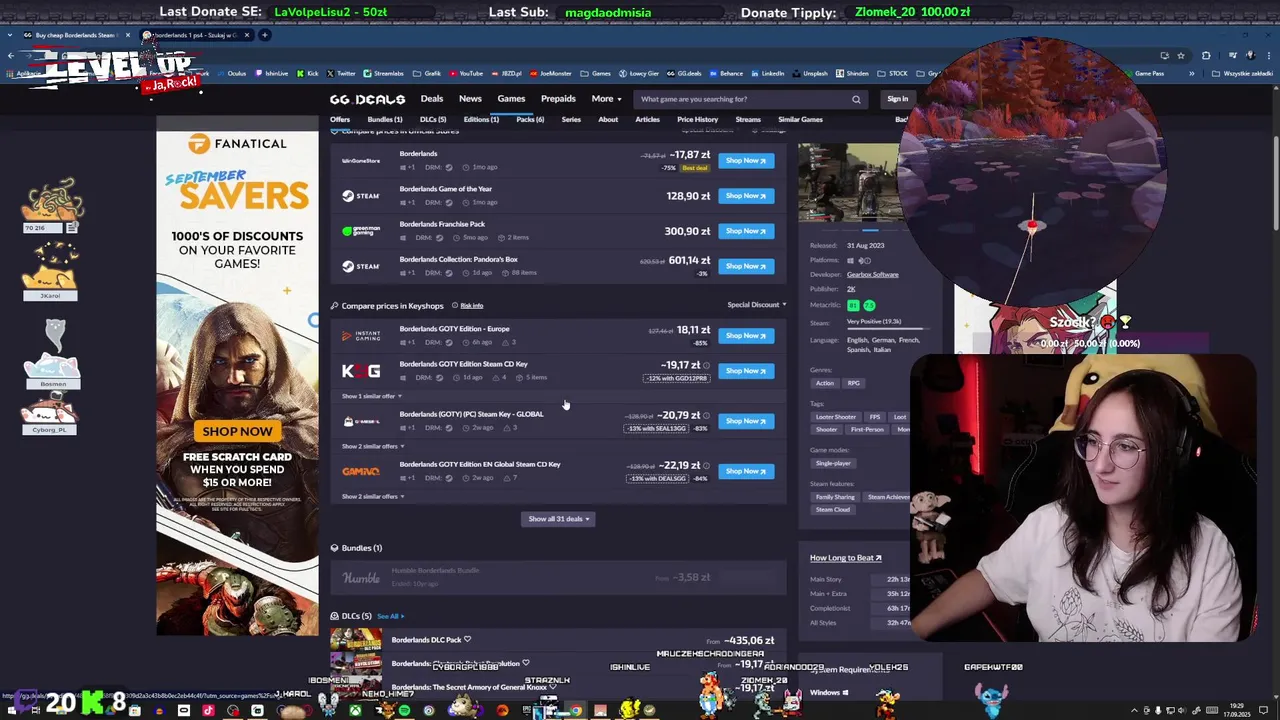Click Shop Now for 17,87 zł Borderlands
1280x720 pixels.
coord(746,161)
